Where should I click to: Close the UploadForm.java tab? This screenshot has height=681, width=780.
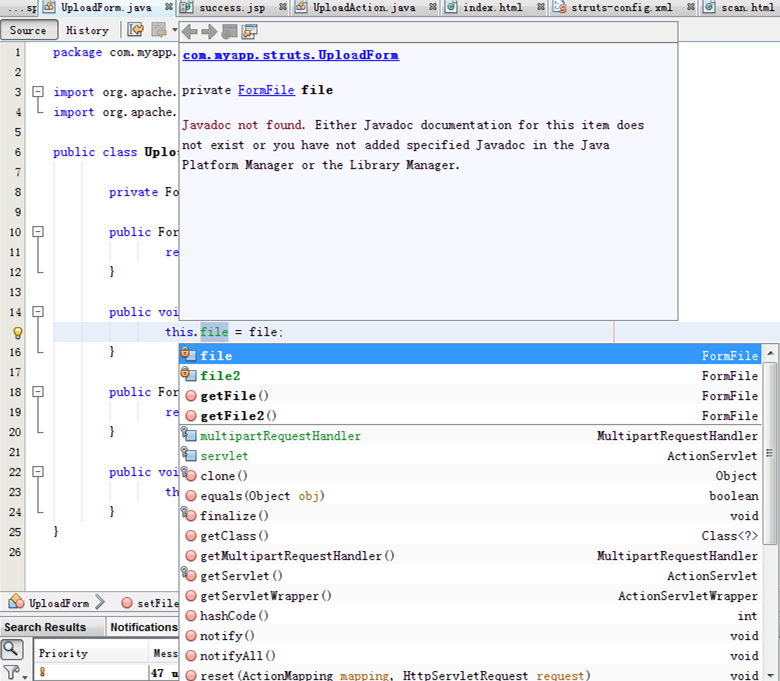168,7
